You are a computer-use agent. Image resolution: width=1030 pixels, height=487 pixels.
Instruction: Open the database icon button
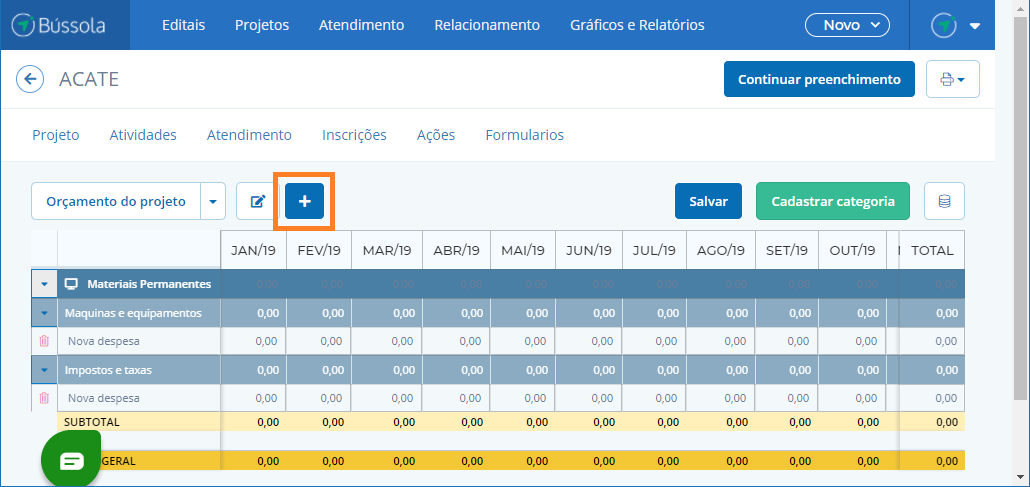click(944, 201)
